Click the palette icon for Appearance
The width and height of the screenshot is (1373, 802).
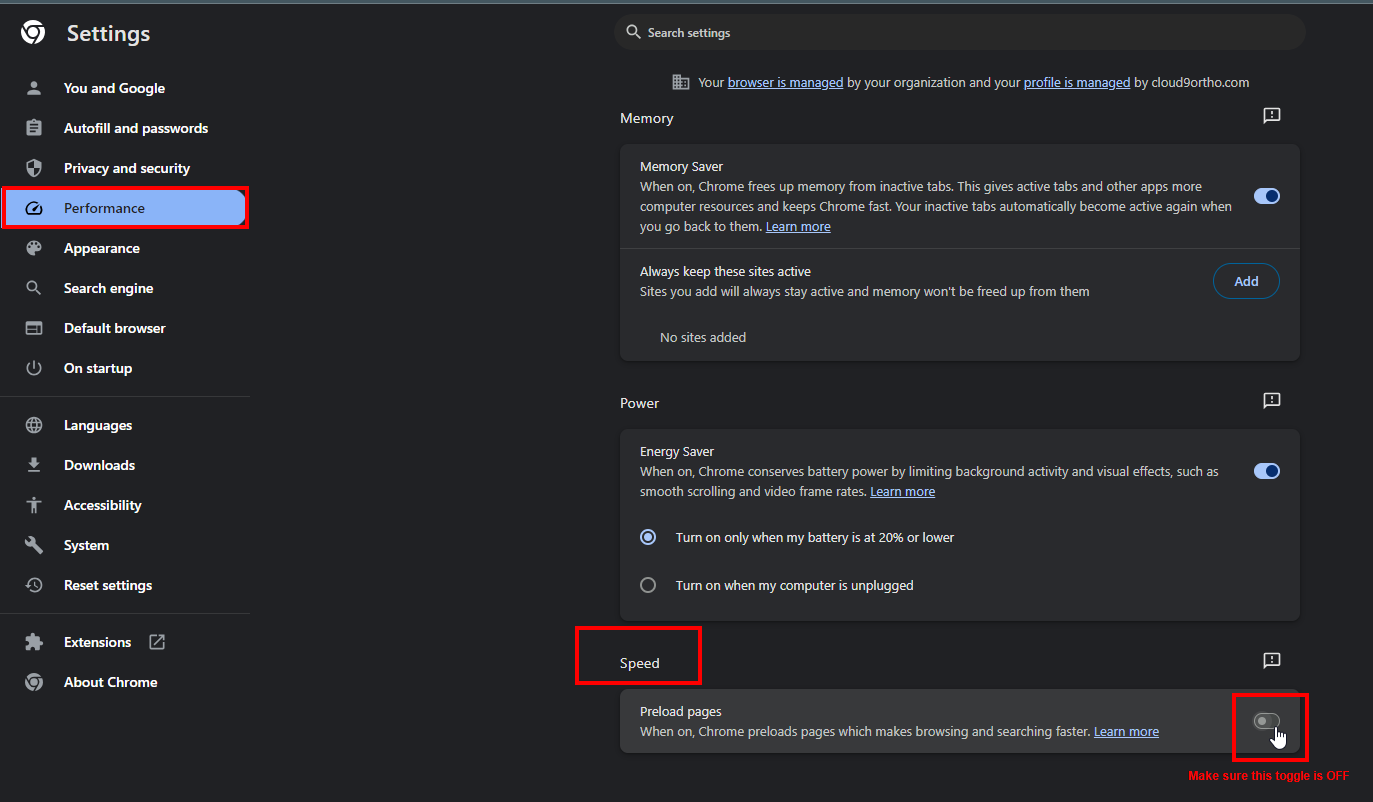click(x=34, y=248)
